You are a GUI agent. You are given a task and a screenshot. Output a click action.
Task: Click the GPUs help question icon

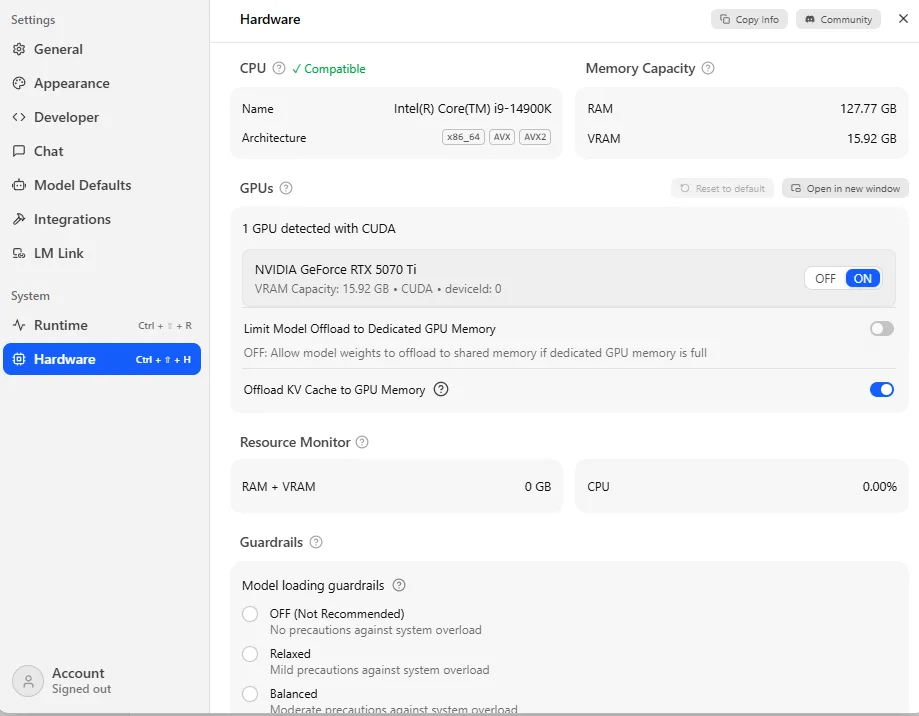(286, 189)
